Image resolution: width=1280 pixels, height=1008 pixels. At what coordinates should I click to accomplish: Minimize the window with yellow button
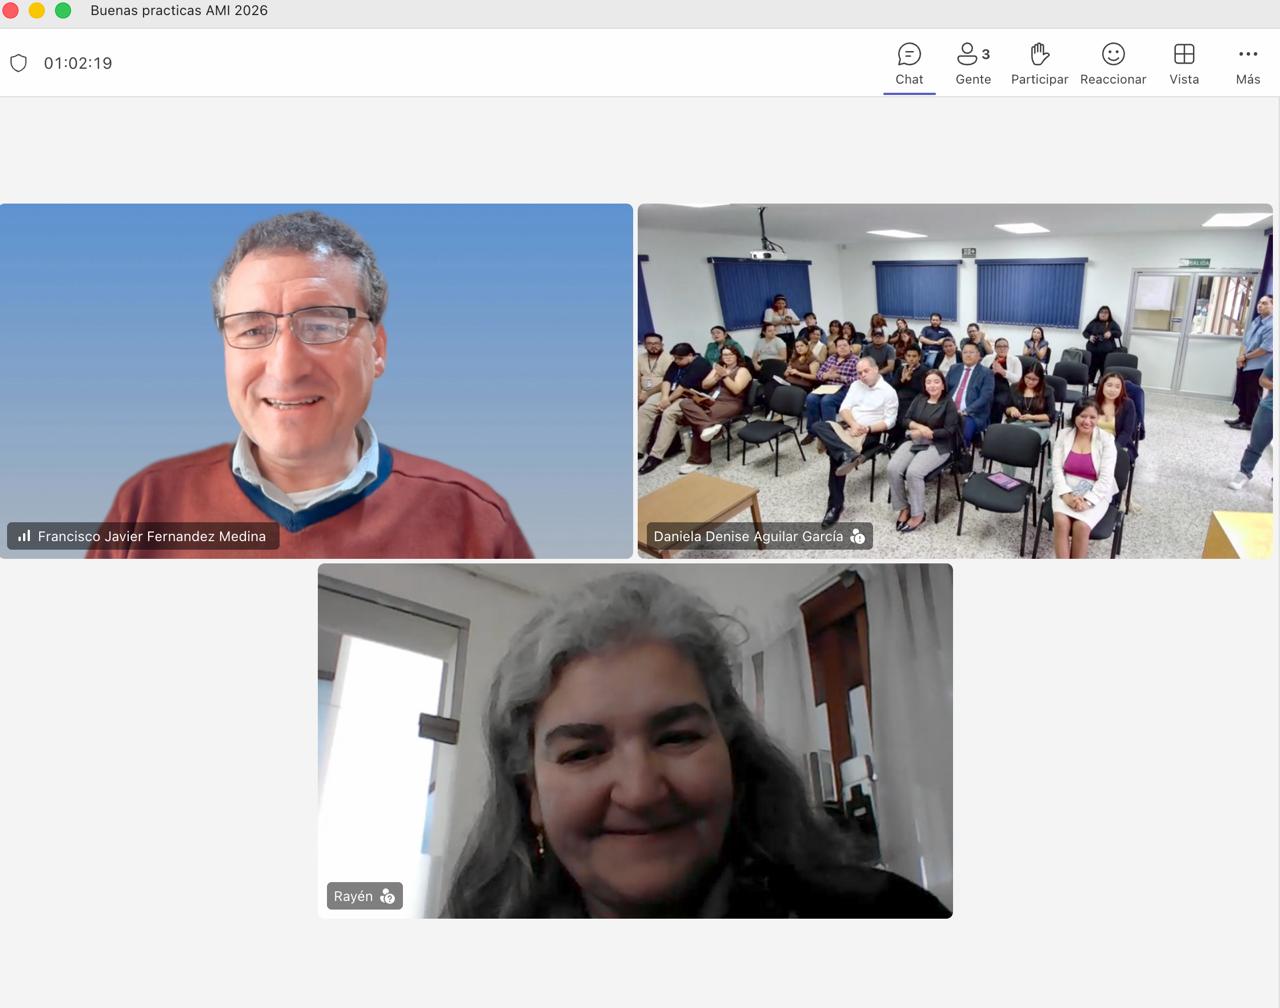point(36,10)
